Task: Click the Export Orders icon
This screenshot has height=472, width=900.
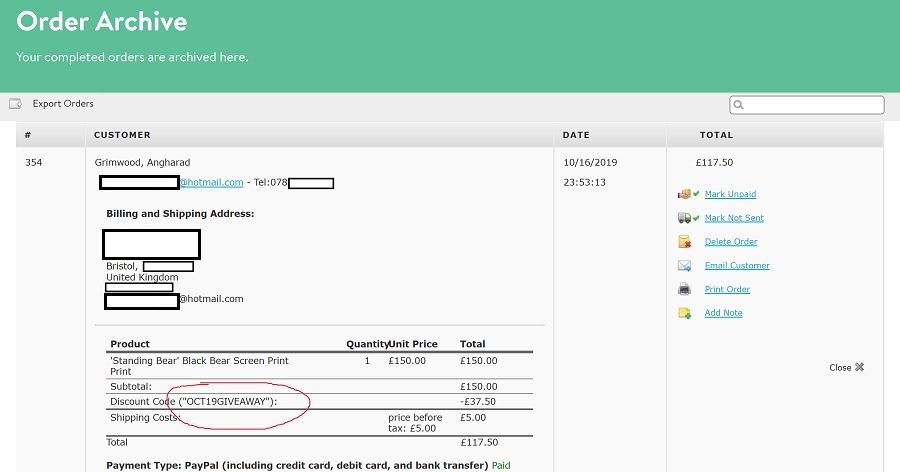Action: (x=15, y=104)
